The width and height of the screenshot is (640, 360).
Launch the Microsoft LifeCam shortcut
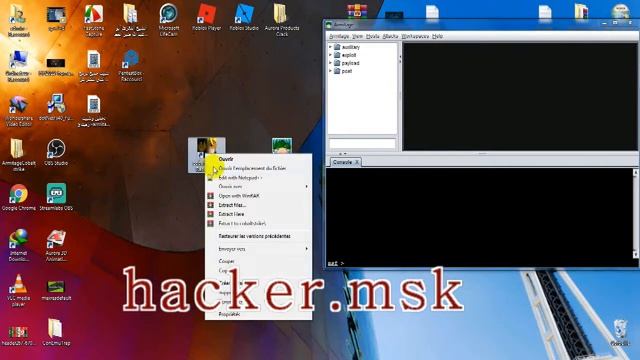[x=169, y=20]
